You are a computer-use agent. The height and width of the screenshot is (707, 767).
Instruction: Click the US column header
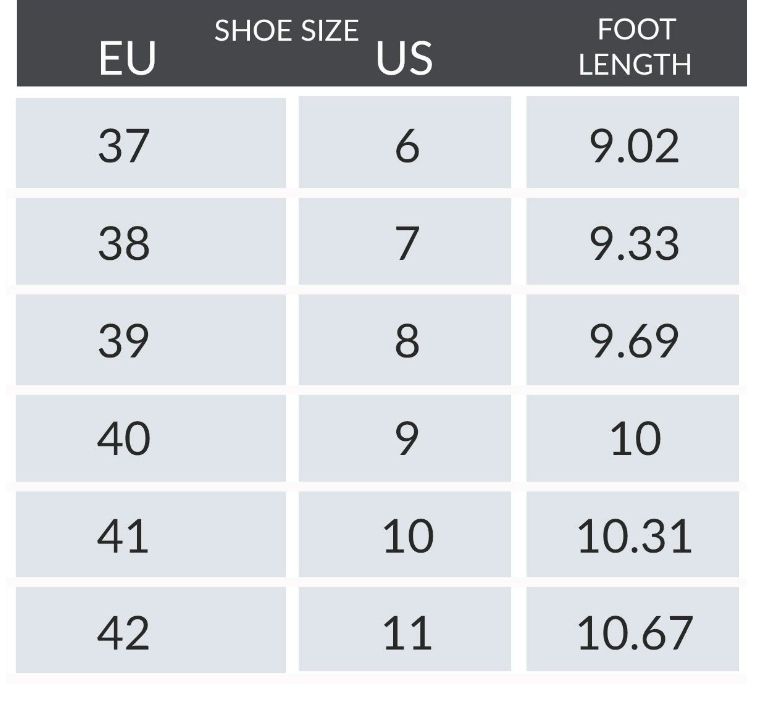click(x=404, y=59)
